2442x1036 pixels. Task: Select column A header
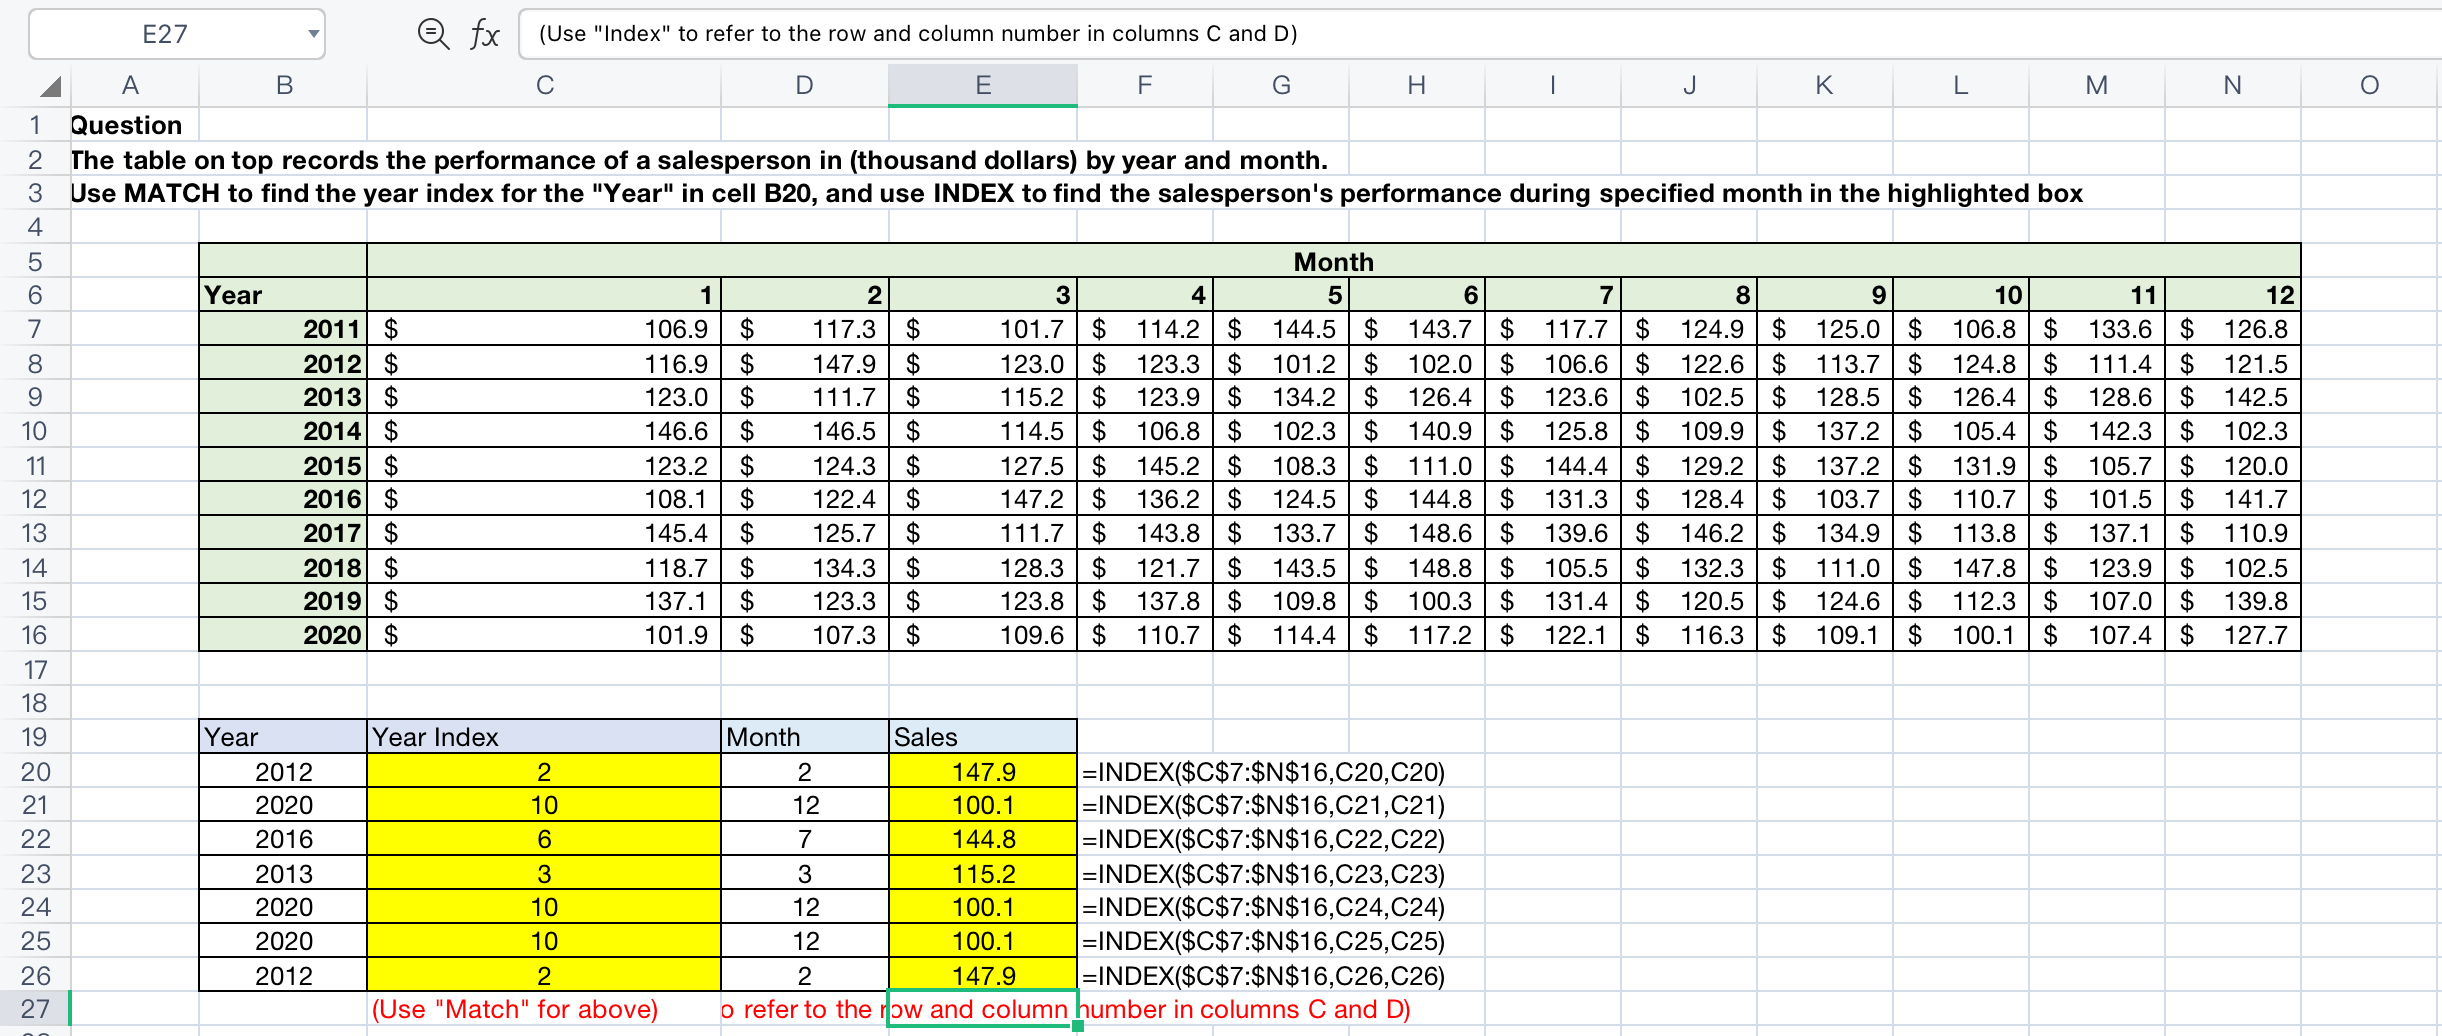pyautogui.click(x=130, y=86)
